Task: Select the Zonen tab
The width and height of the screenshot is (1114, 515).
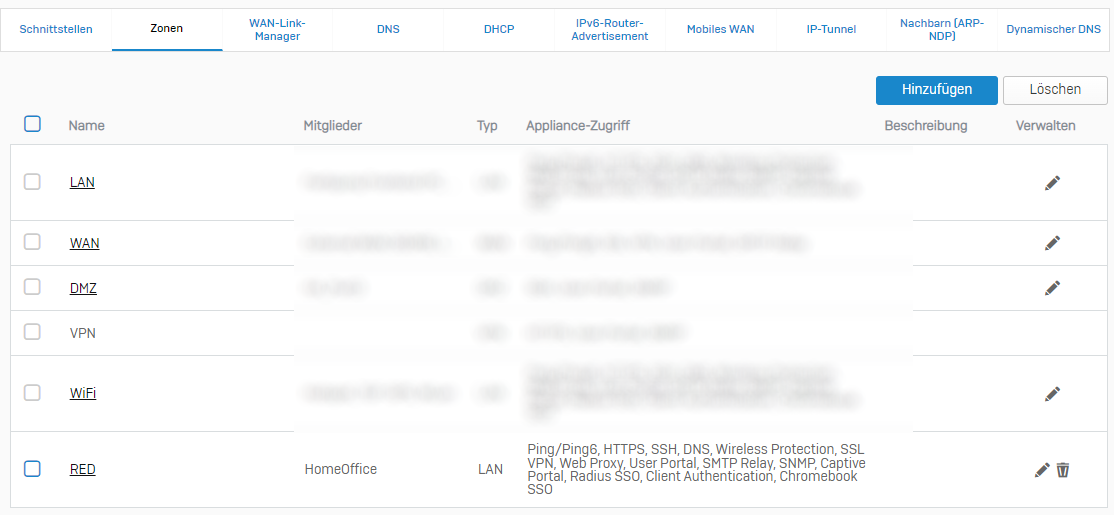Action: point(167,30)
